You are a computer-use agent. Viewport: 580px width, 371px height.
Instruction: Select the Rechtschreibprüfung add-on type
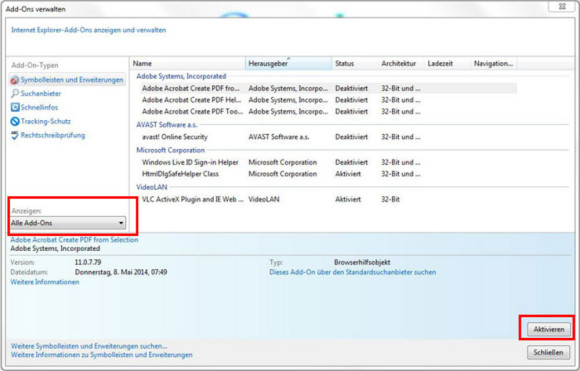[53, 135]
